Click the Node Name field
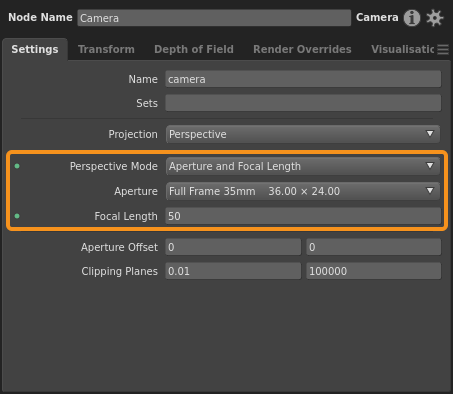This screenshot has width=453, height=394. click(214, 18)
